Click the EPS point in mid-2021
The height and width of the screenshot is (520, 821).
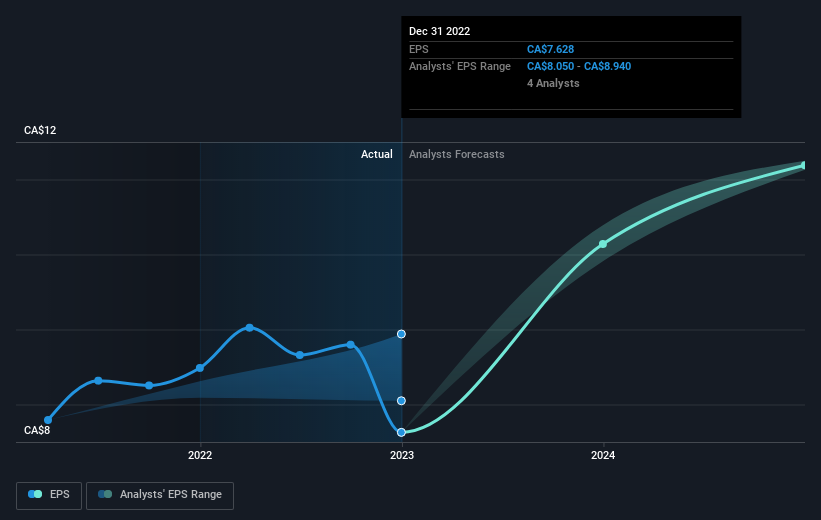click(x=98, y=381)
